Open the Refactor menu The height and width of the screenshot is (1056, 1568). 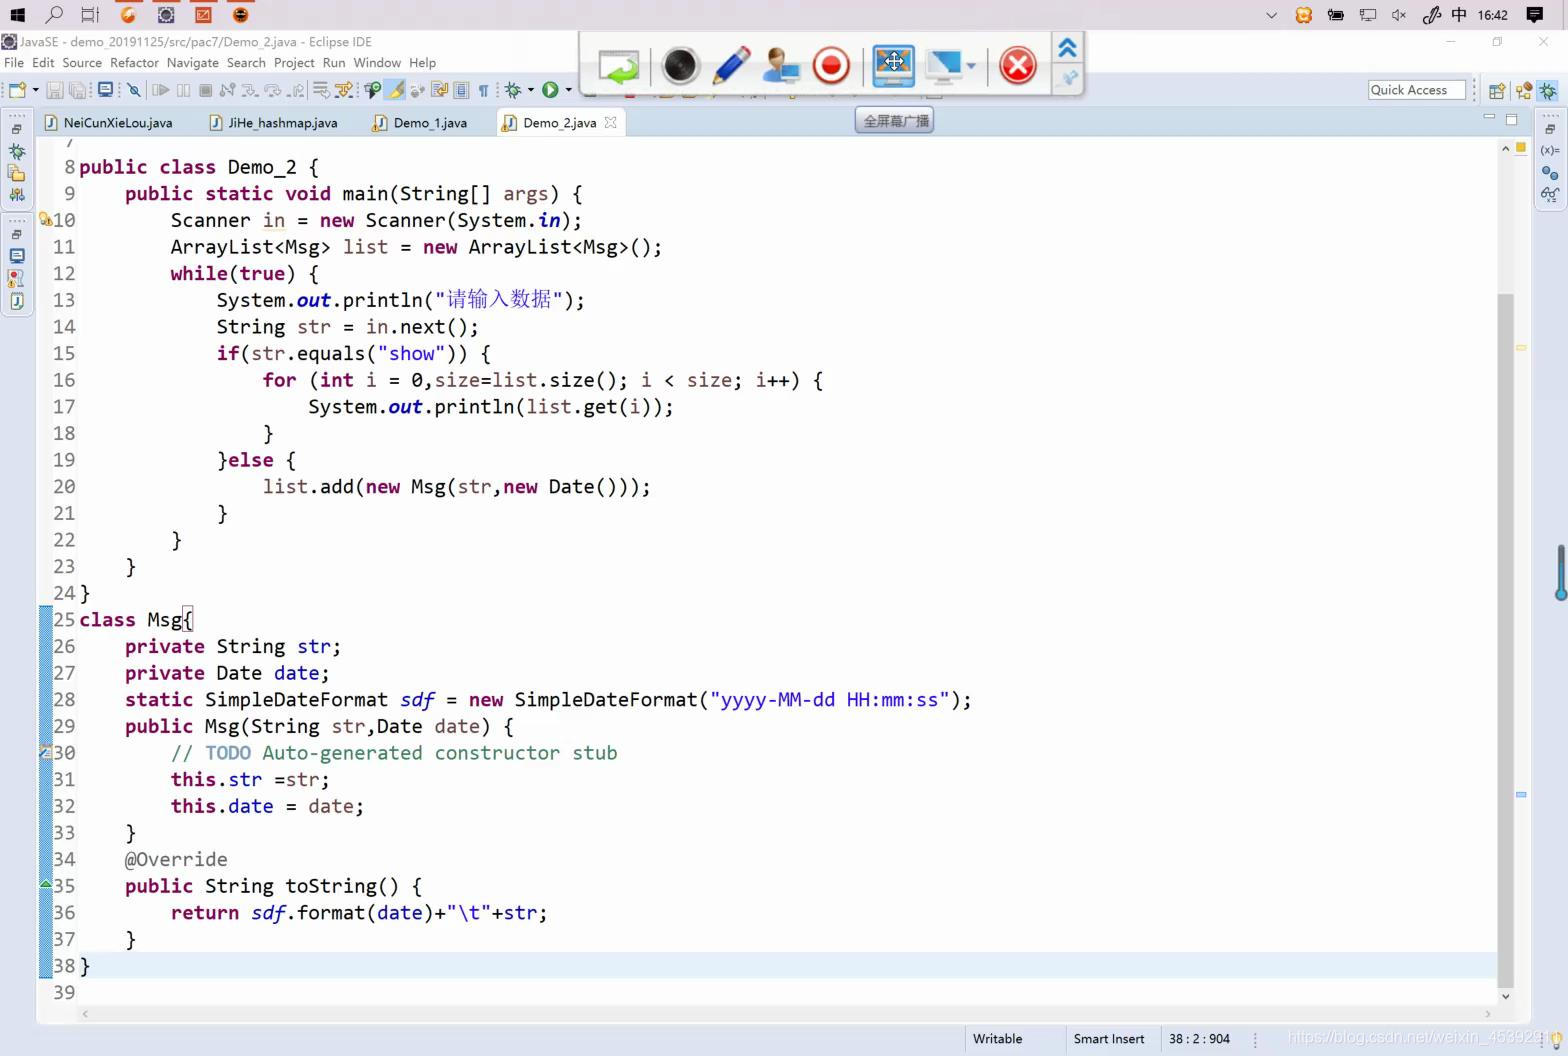click(x=134, y=62)
